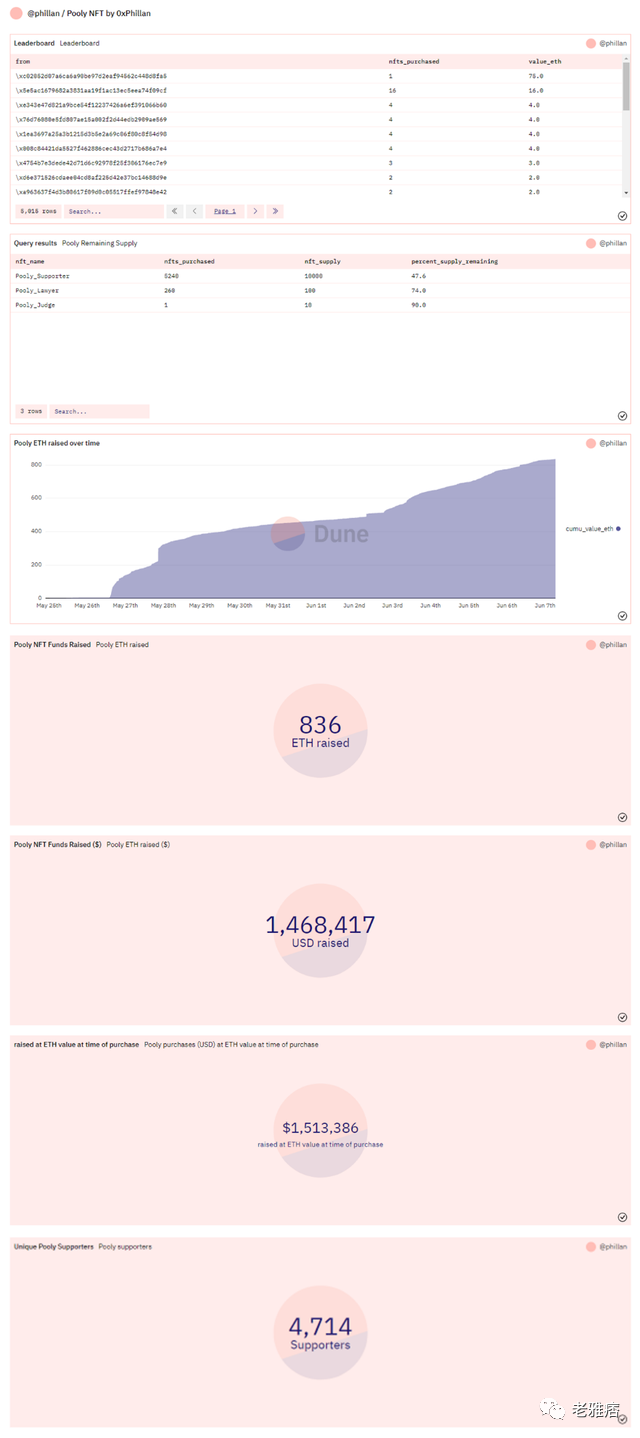Go to first Leaderboard page

click(x=175, y=211)
